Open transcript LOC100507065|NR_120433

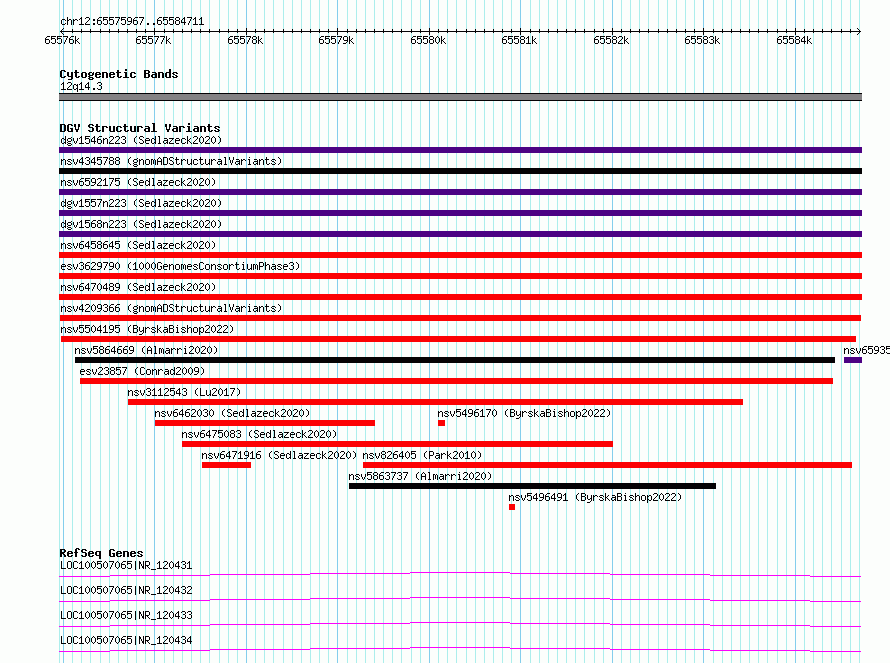126,615
